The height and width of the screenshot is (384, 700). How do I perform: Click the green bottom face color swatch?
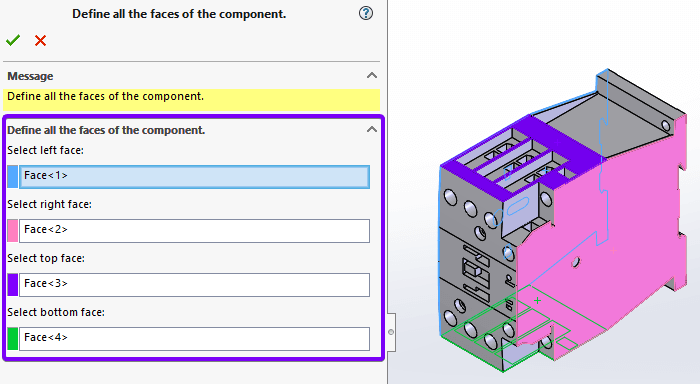12,338
